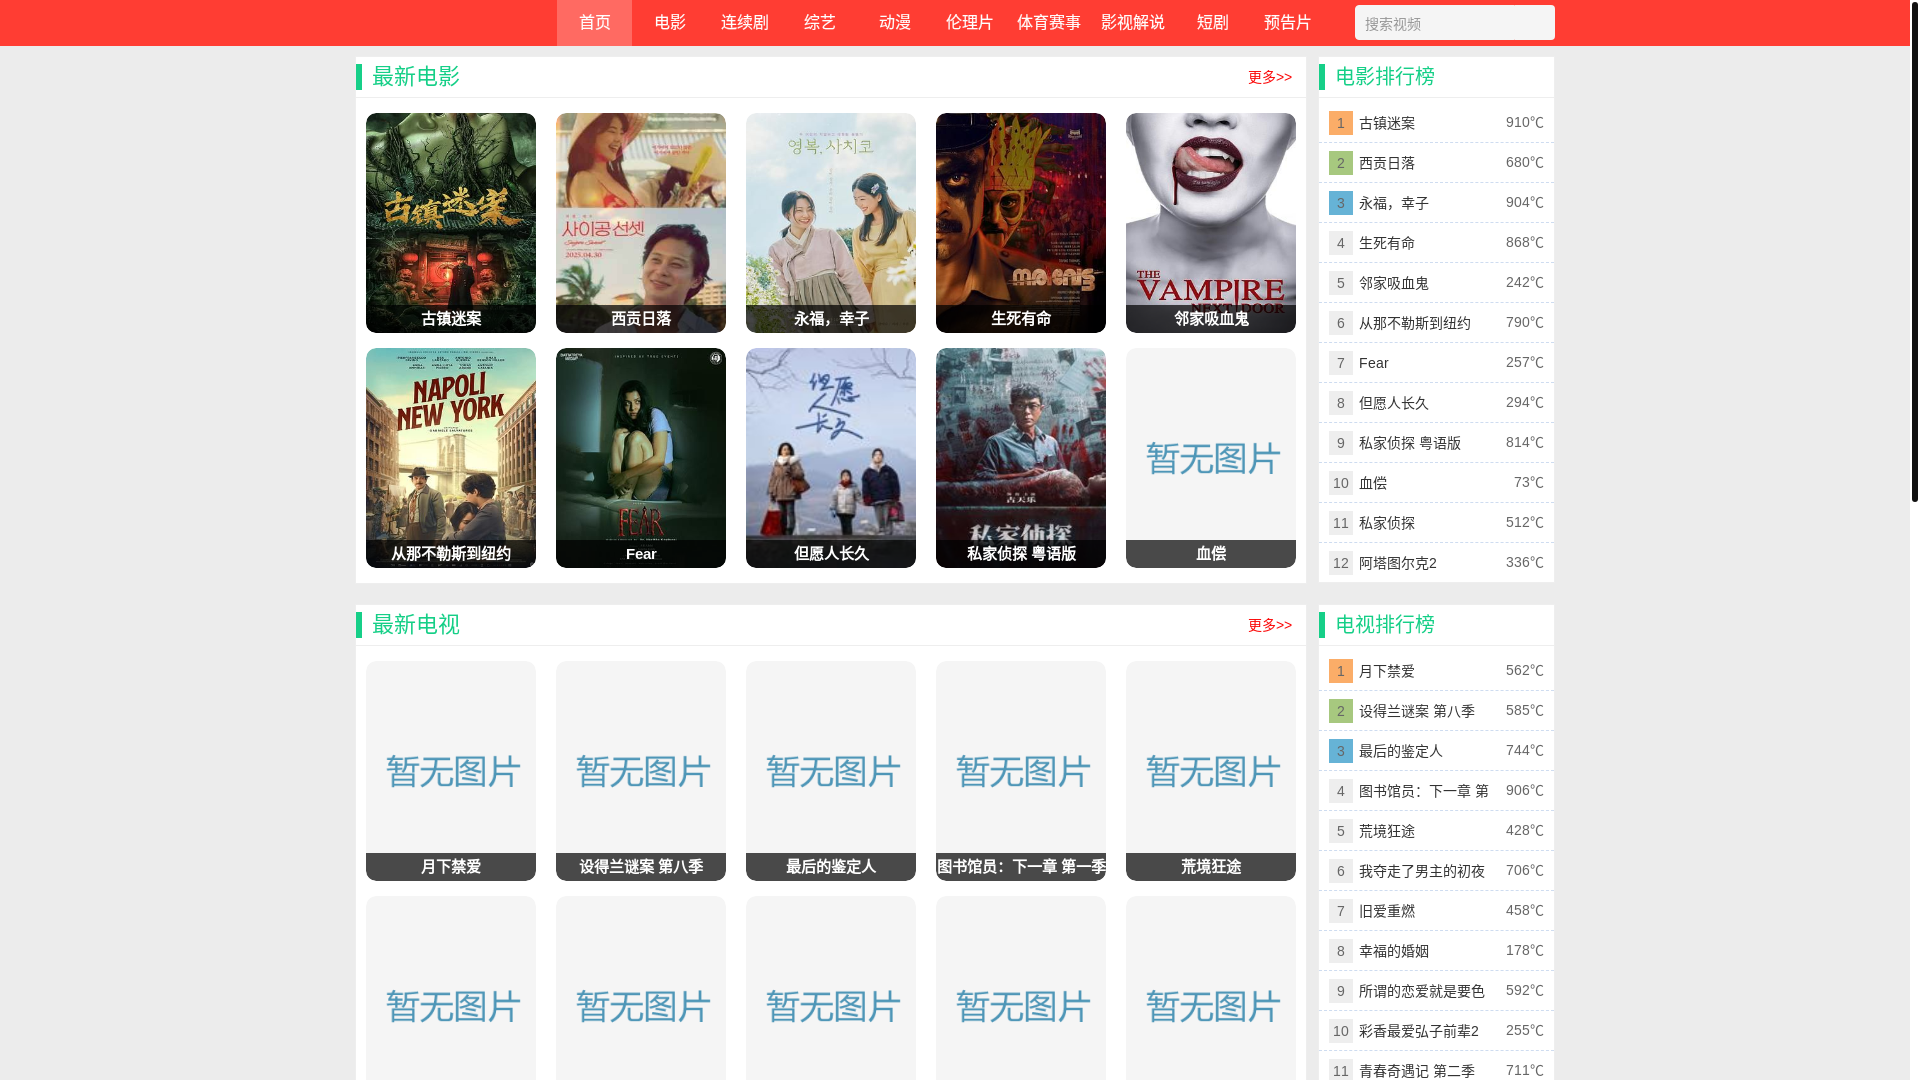Select 私家侦探 ranked eleventh in movies
1920x1080 pixels.
1386,523
